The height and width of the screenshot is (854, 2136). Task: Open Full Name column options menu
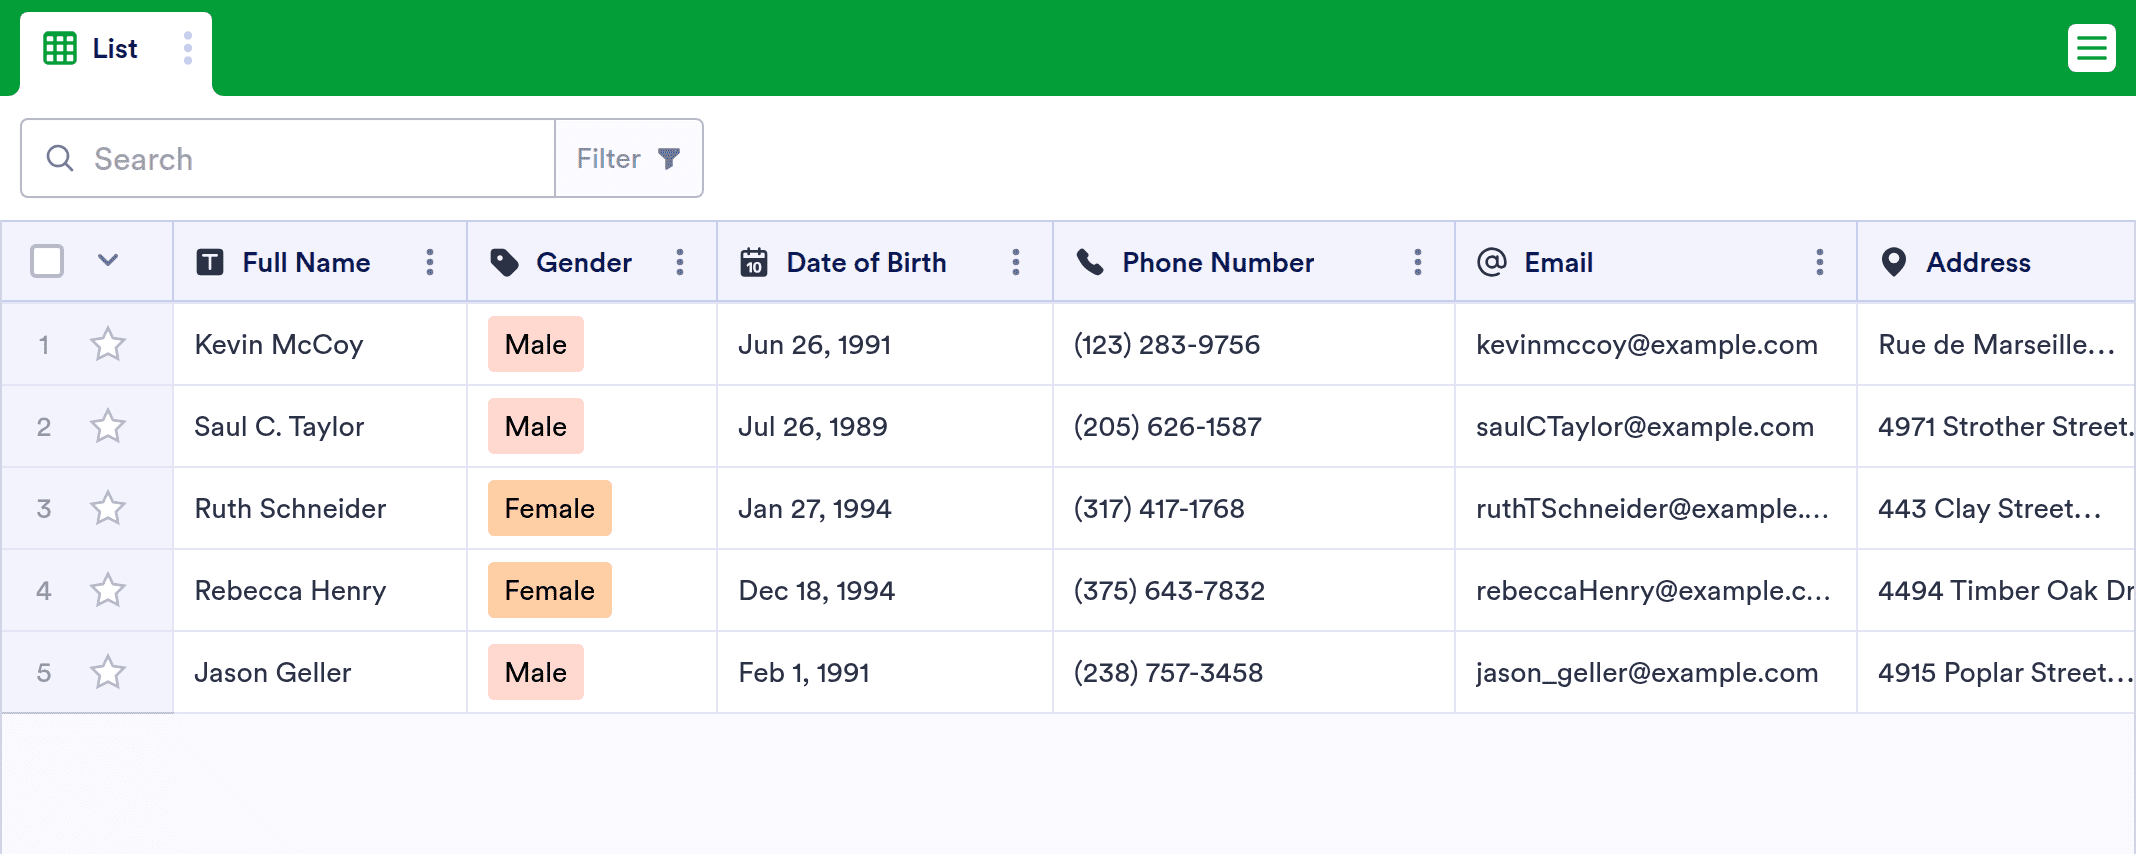click(x=430, y=262)
